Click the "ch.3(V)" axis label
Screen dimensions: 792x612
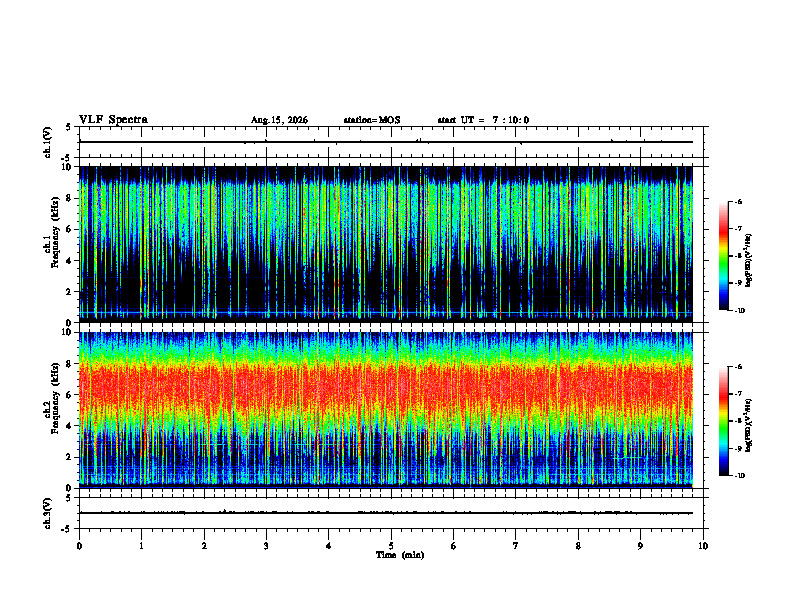click(x=48, y=513)
